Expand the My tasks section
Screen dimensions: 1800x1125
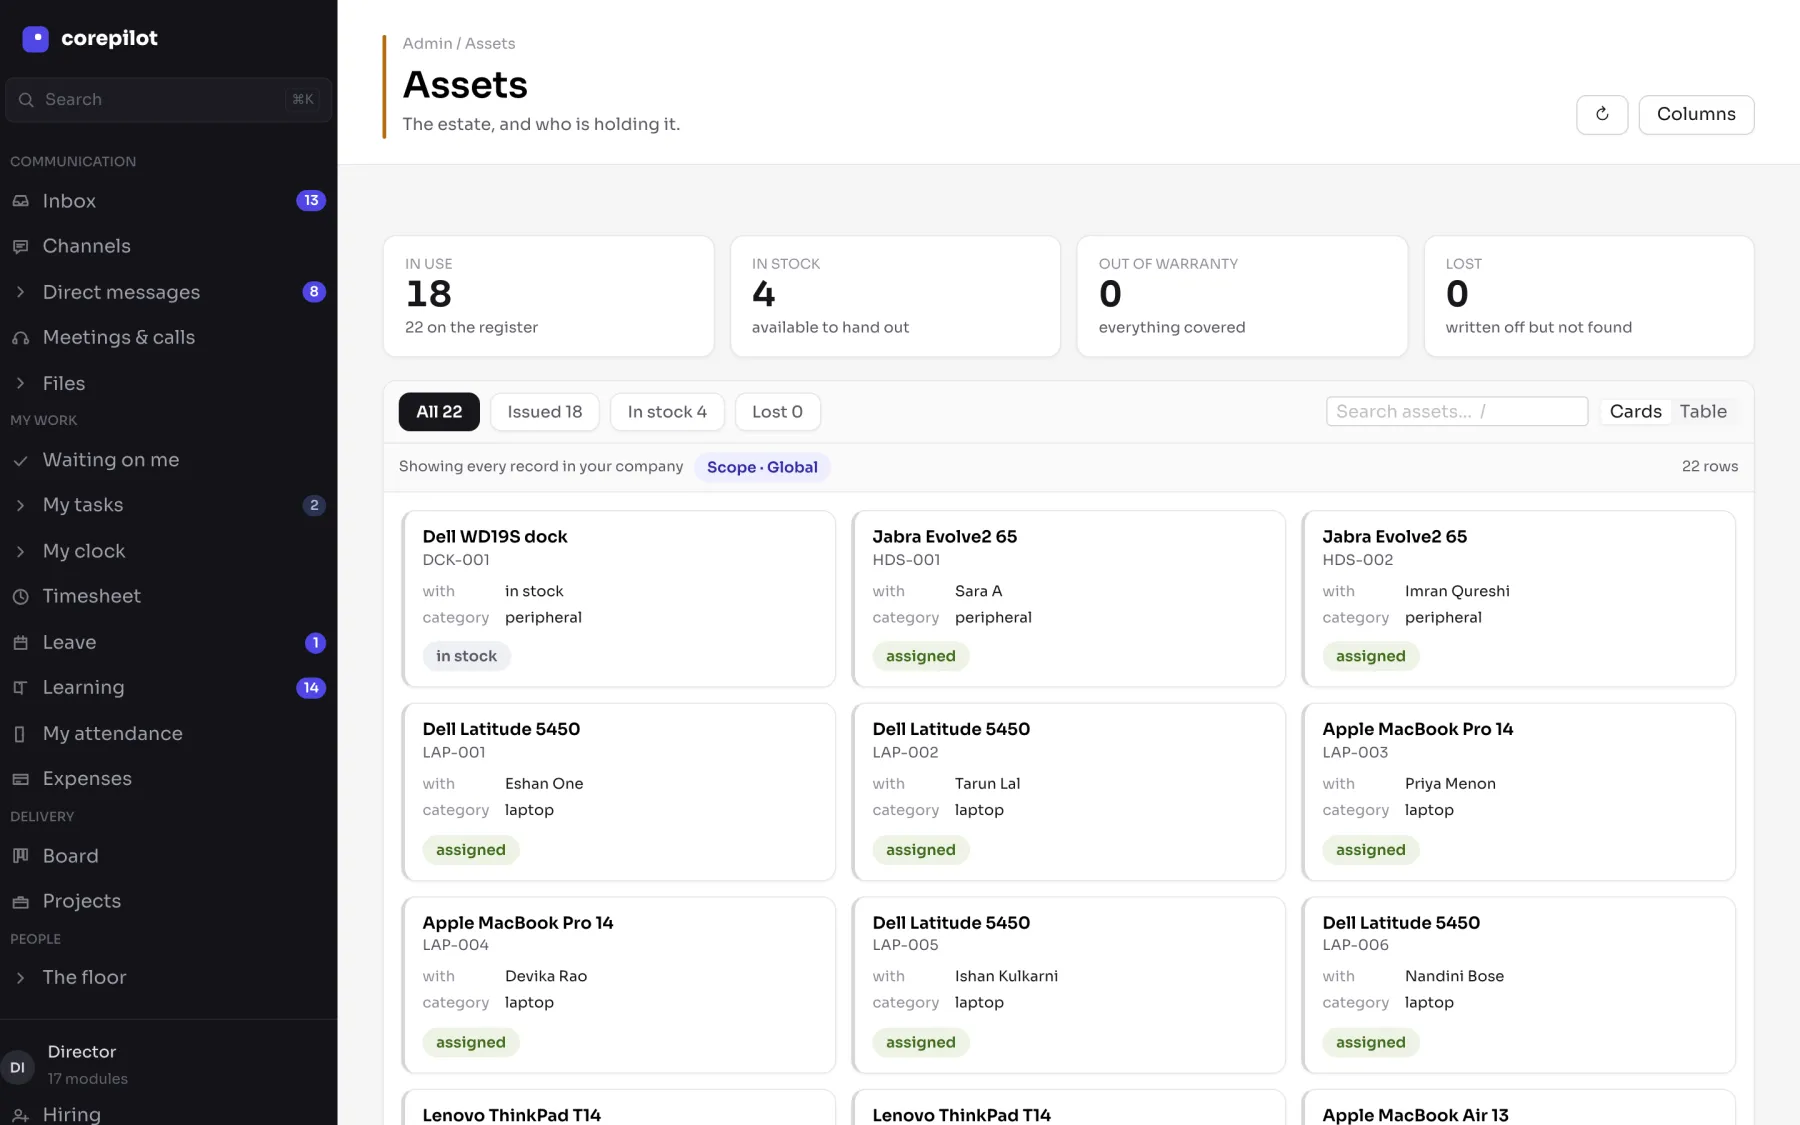[20, 505]
